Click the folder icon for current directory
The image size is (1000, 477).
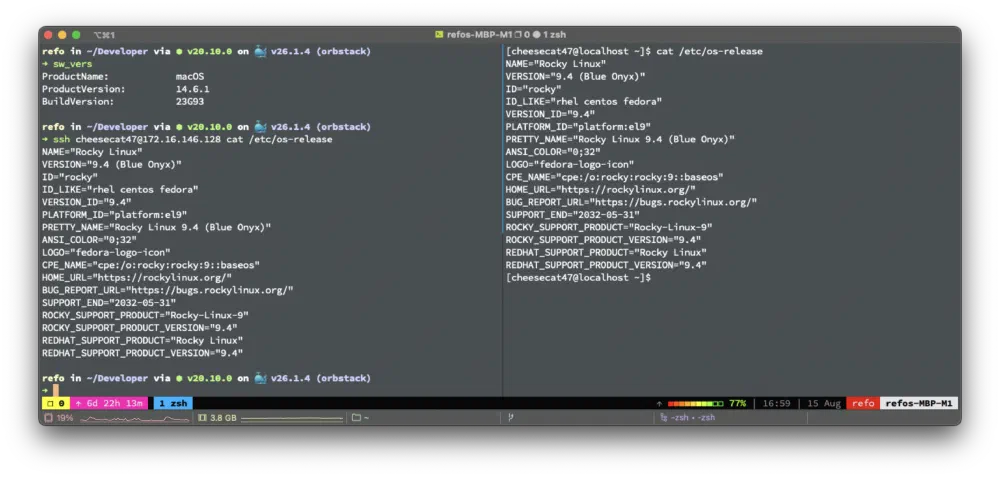(x=357, y=418)
